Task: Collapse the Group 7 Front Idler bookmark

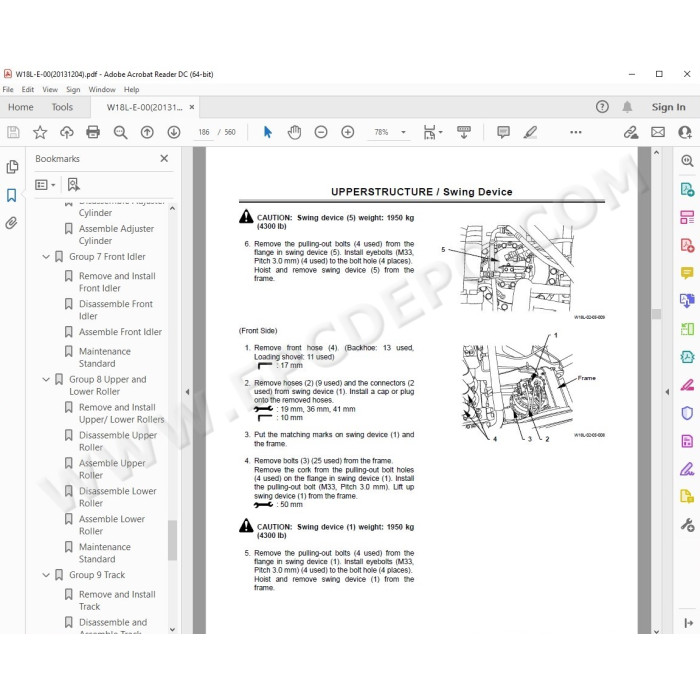Action: pos(46,257)
